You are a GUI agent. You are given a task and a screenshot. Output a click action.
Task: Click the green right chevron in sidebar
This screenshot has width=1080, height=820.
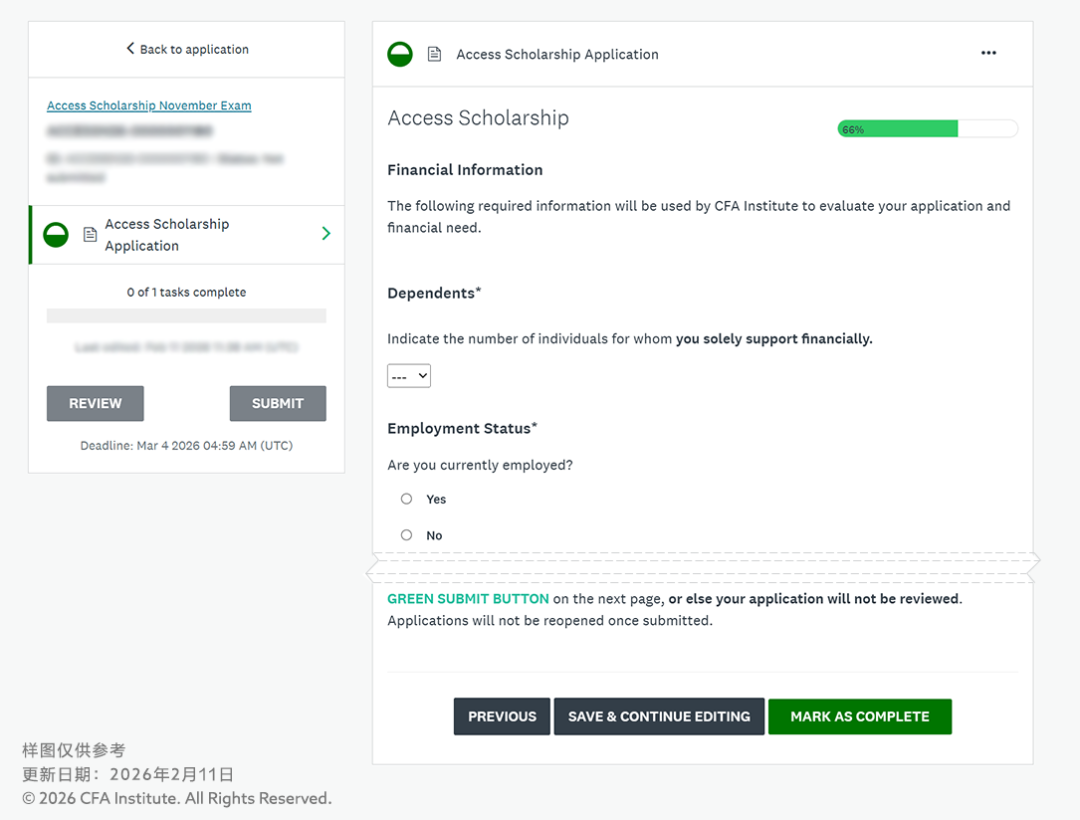326,234
